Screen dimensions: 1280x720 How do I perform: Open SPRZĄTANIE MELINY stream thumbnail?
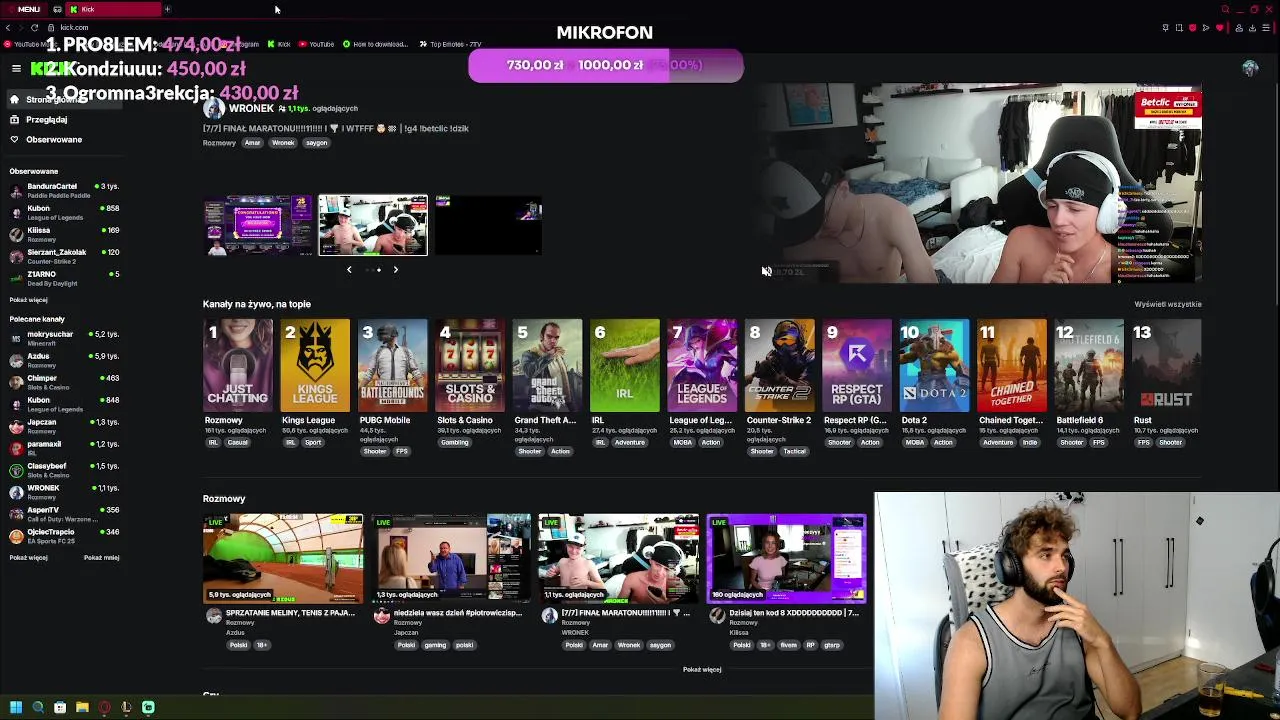coord(284,559)
